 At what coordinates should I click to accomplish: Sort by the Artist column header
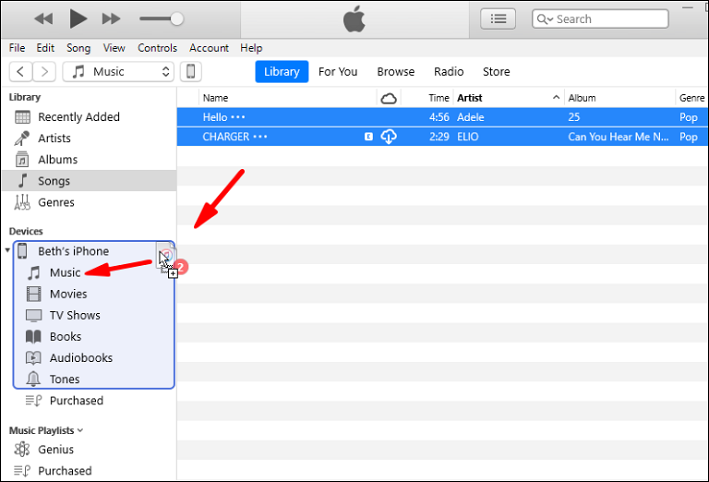[x=469, y=98]
